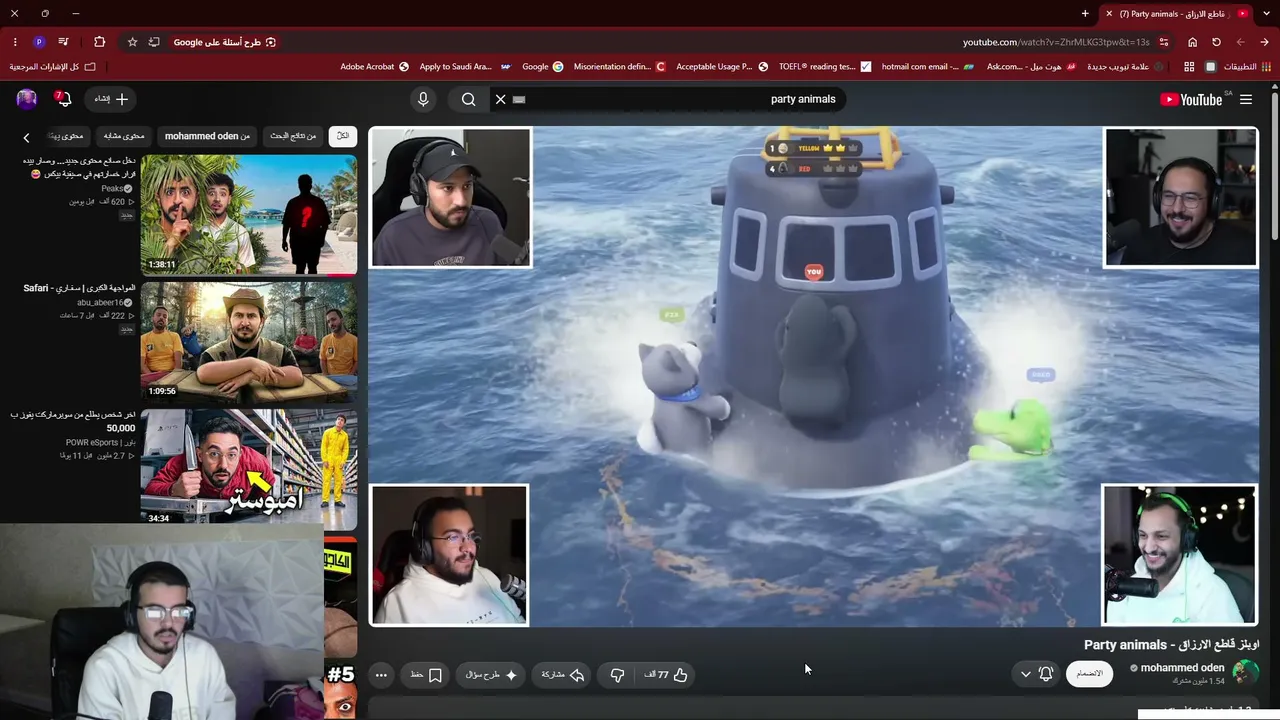Open the Chrome media controls icon

[x=63, y=42]
